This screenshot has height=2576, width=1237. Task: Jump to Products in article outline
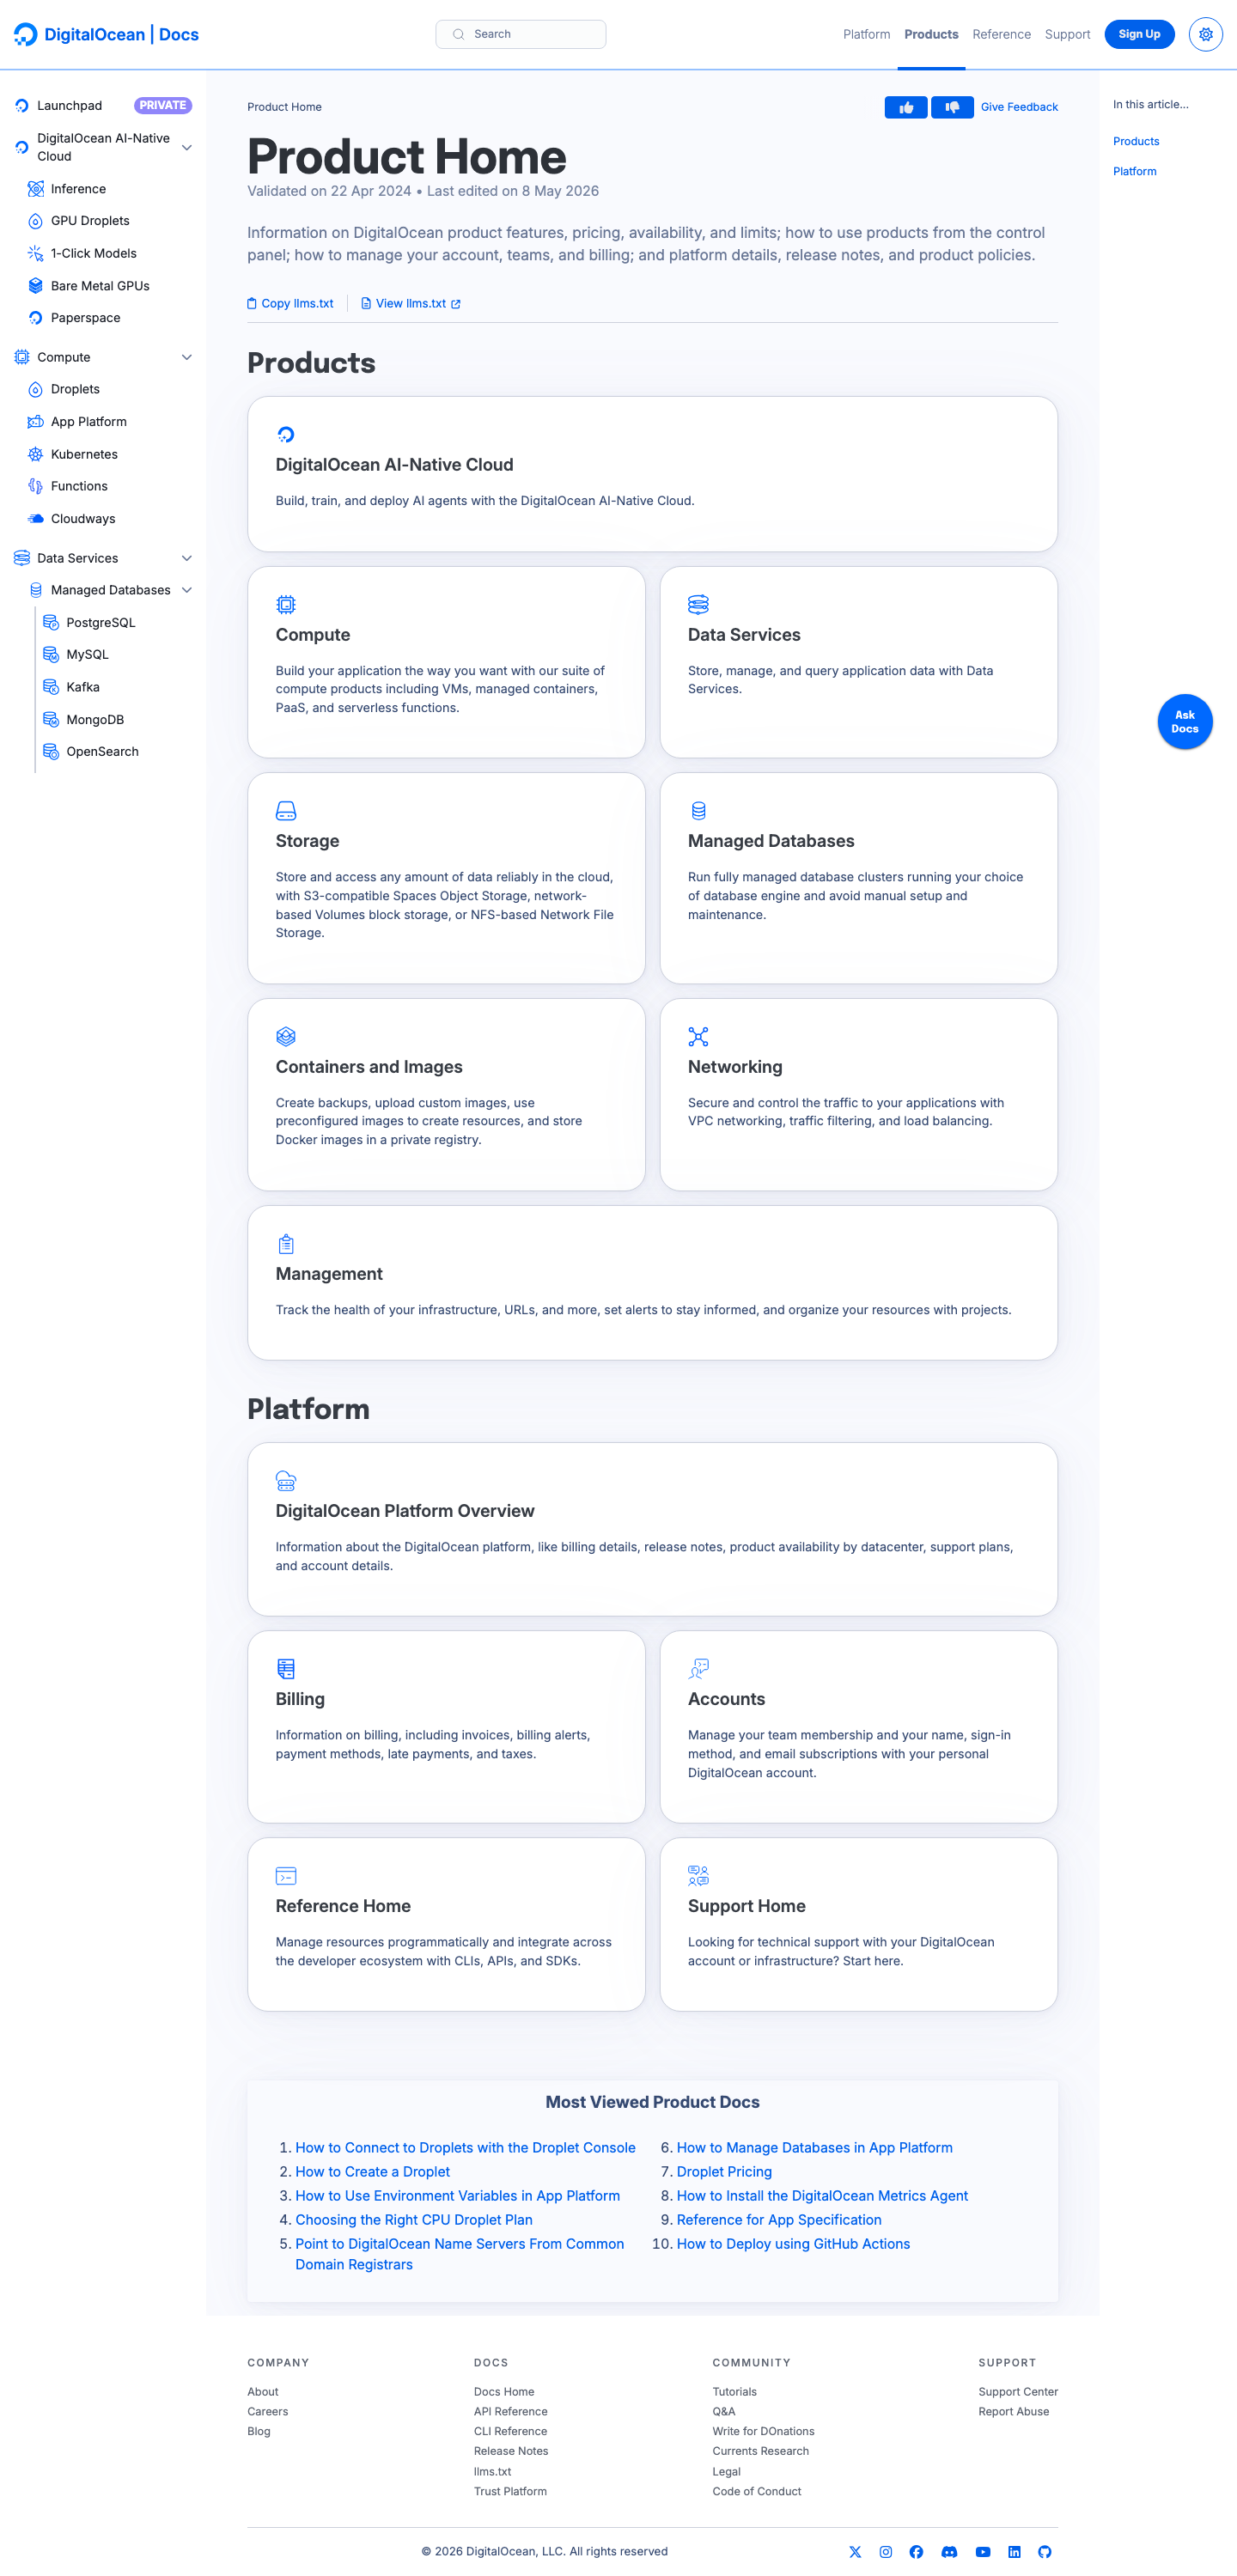click(1136, 141)
